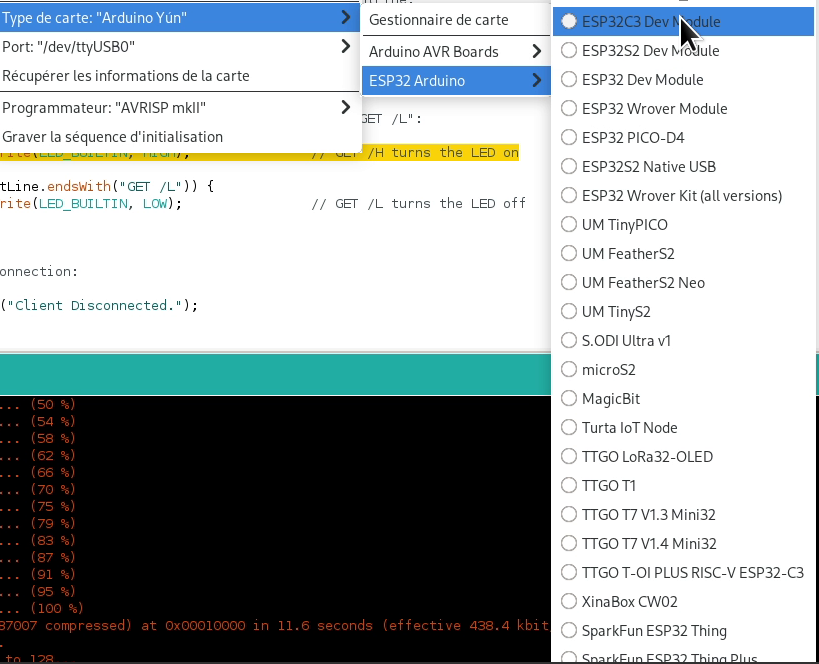The height and width of the screenshot is (664, 819).
Task: Open the Port "/dev/ttyUSB0" submenu
Action: click(x=180, y=47)
